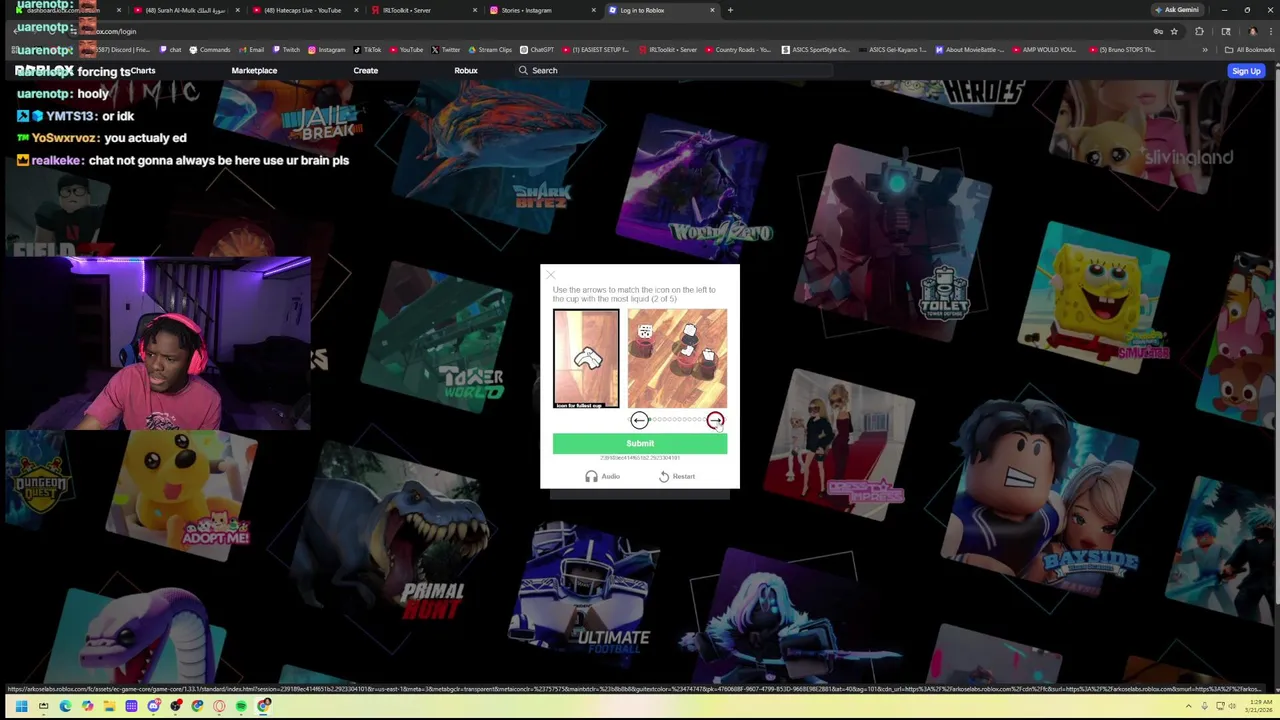Open ASICS SportStyle bookmark
This screenshot has height=720, width=1280.
click(816, 49)
